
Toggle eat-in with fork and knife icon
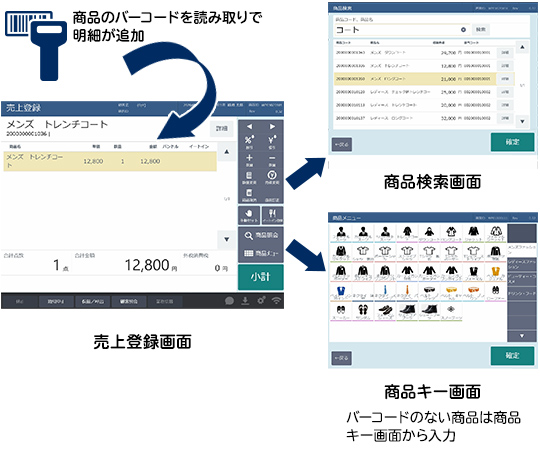(x=272, y=215)
